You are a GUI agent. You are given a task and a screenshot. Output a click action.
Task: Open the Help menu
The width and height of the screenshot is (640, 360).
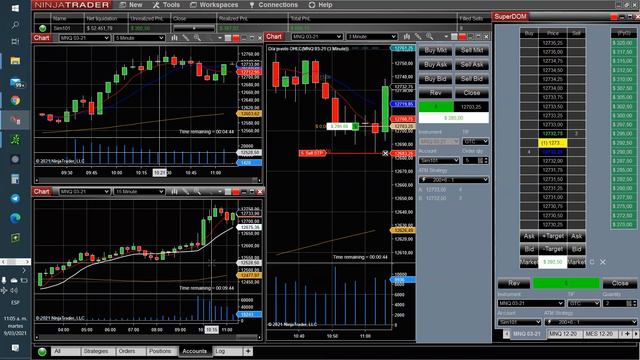pyautogui.click(x=320, y=5)
